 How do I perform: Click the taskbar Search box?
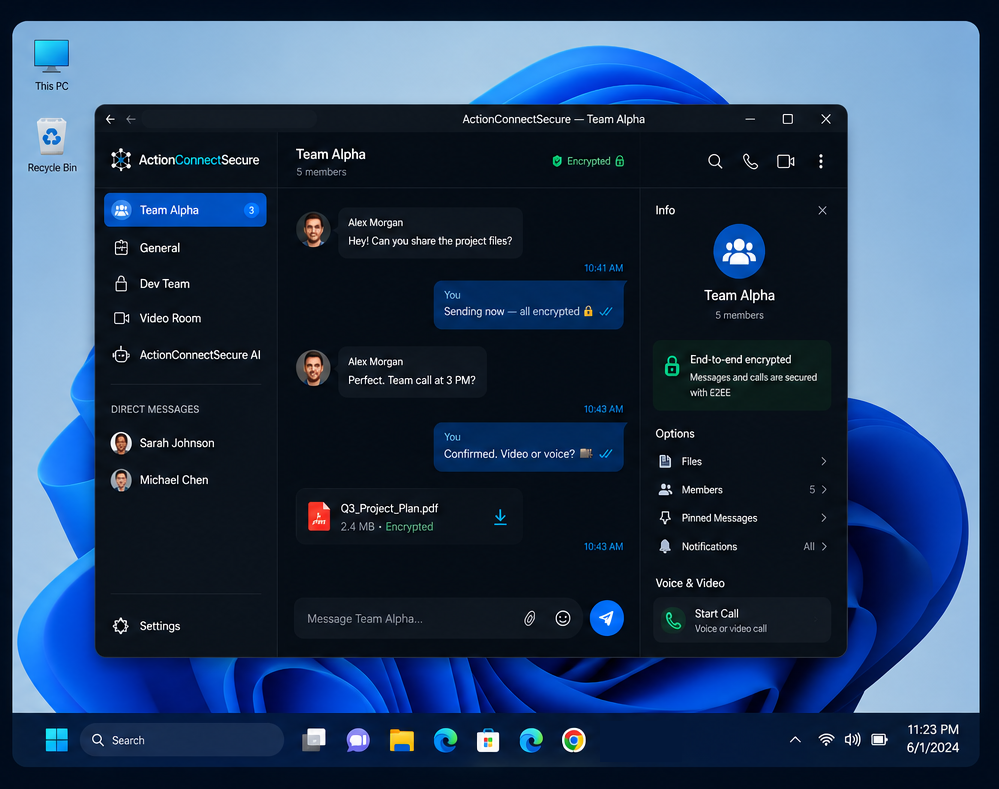click(x=182, y=740)
